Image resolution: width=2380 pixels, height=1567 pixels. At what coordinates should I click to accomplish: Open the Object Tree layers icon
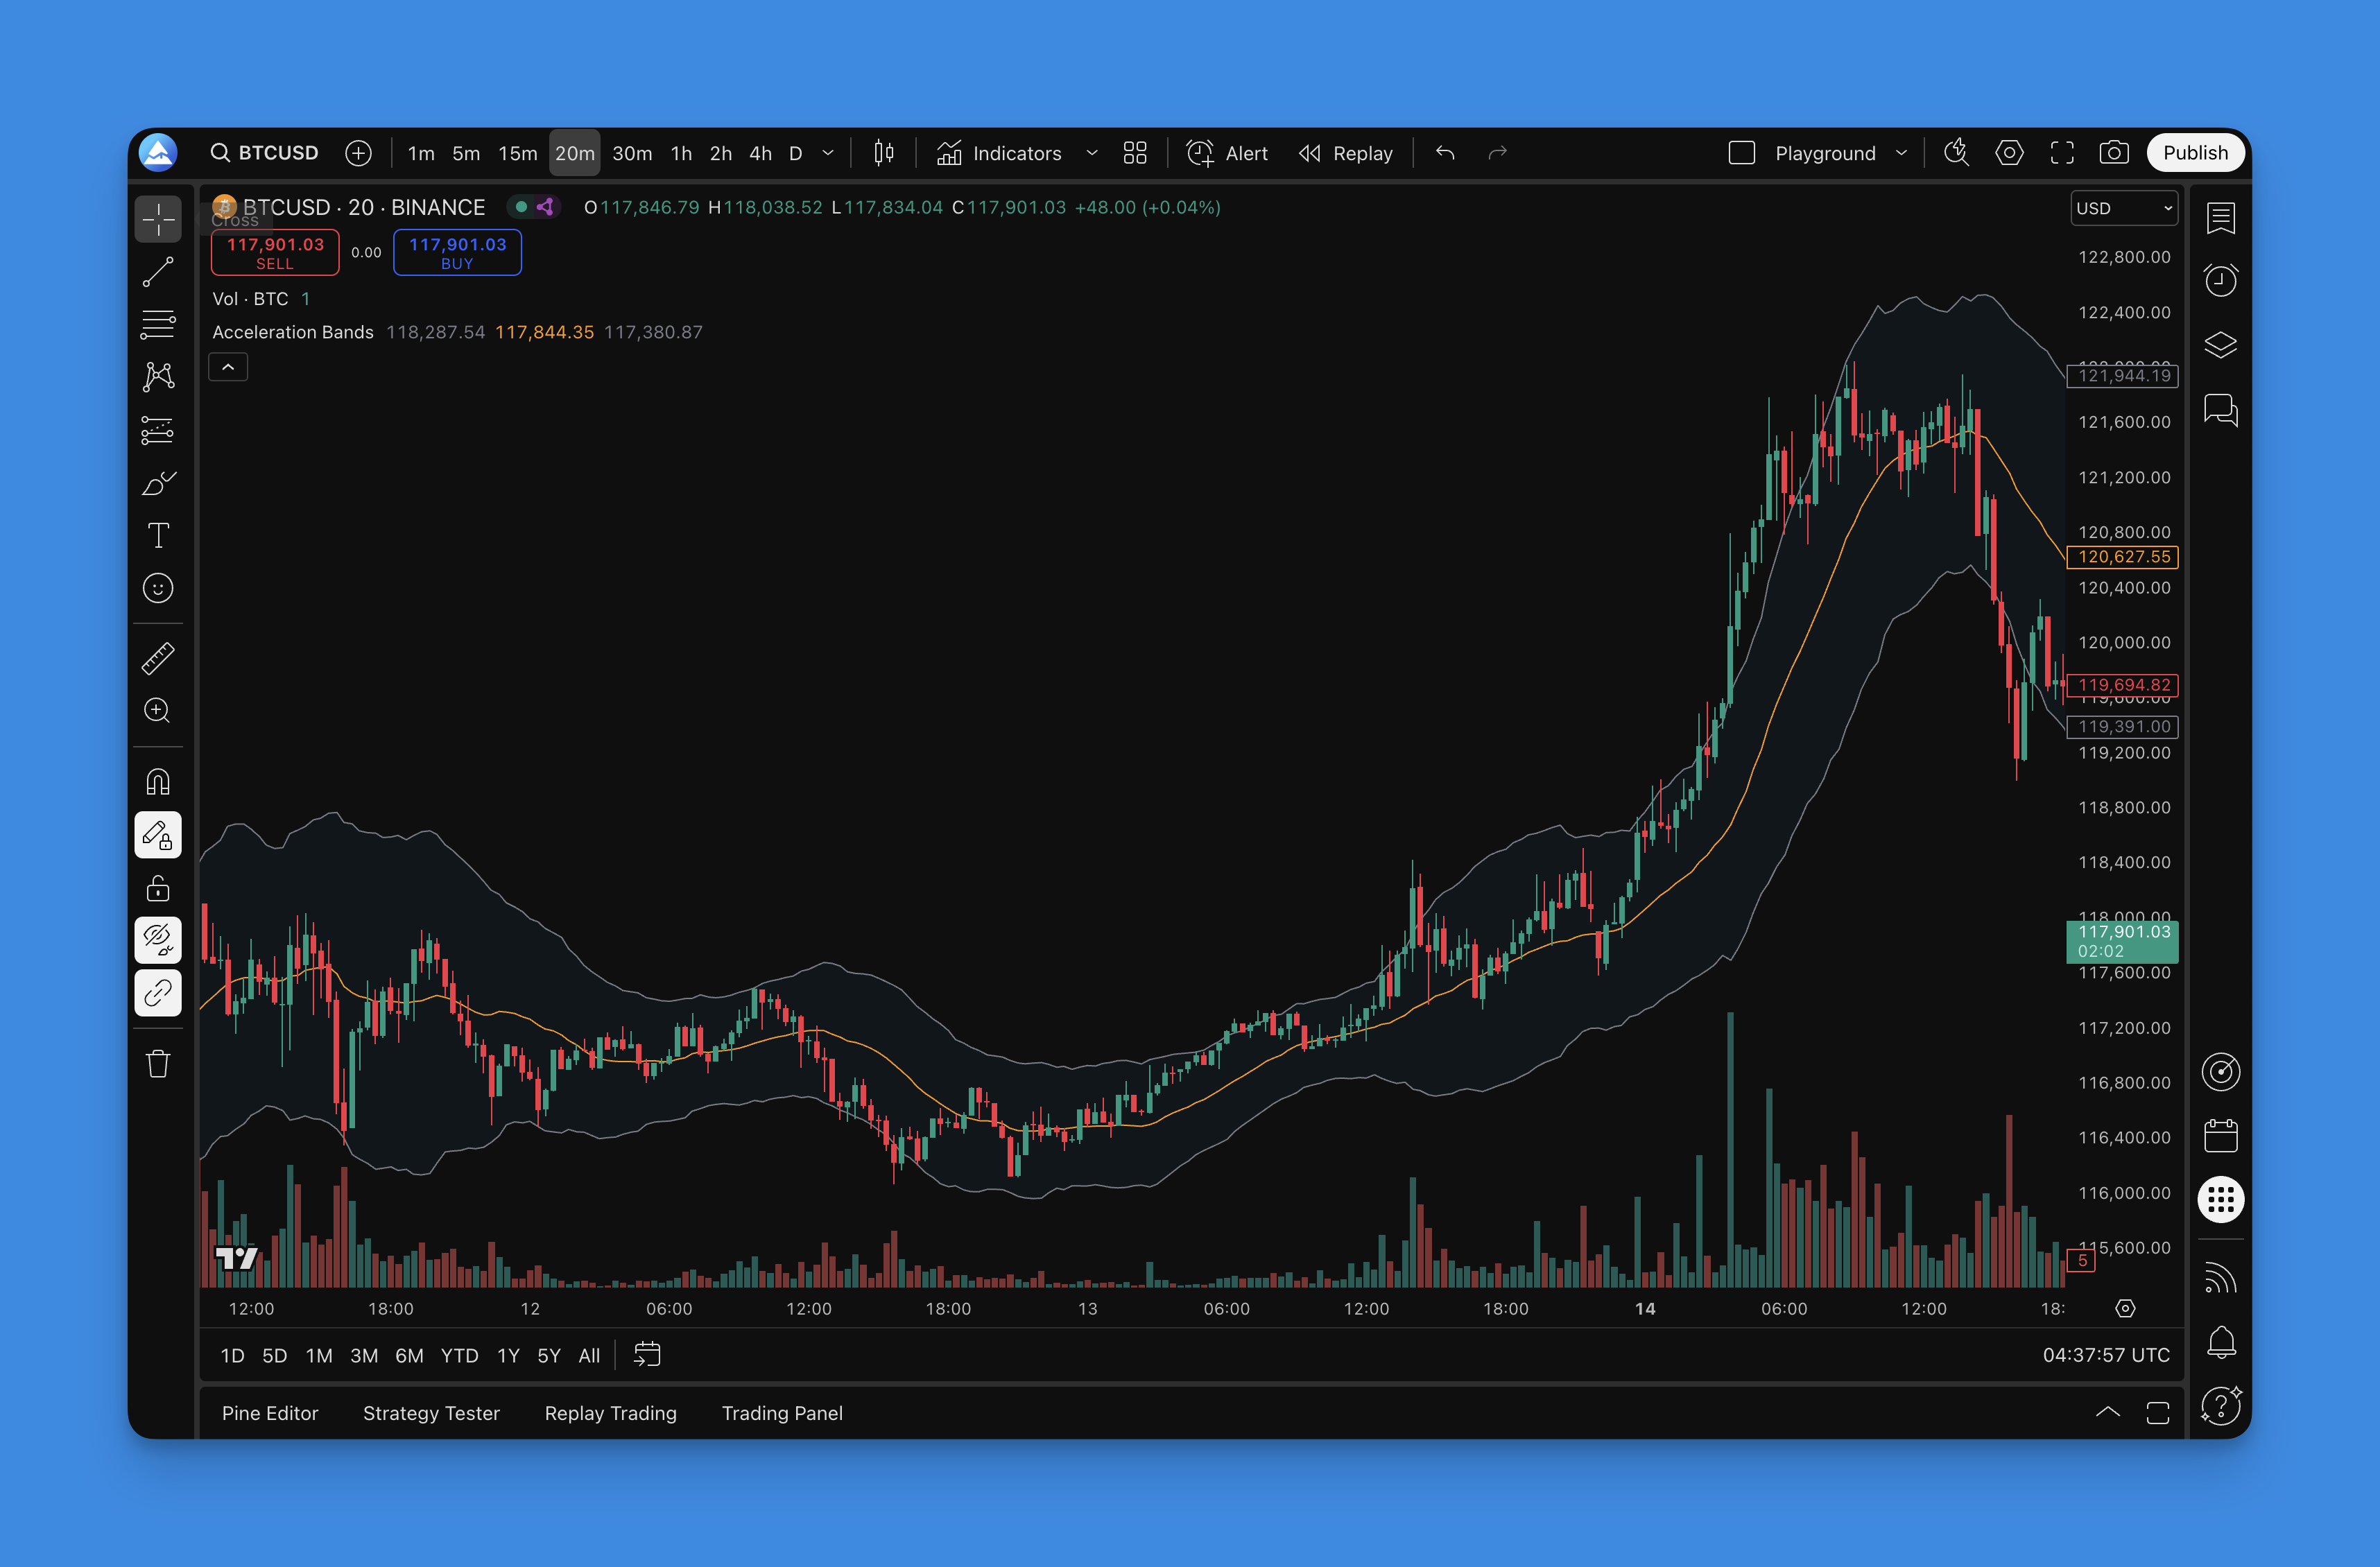[2221, 345]
